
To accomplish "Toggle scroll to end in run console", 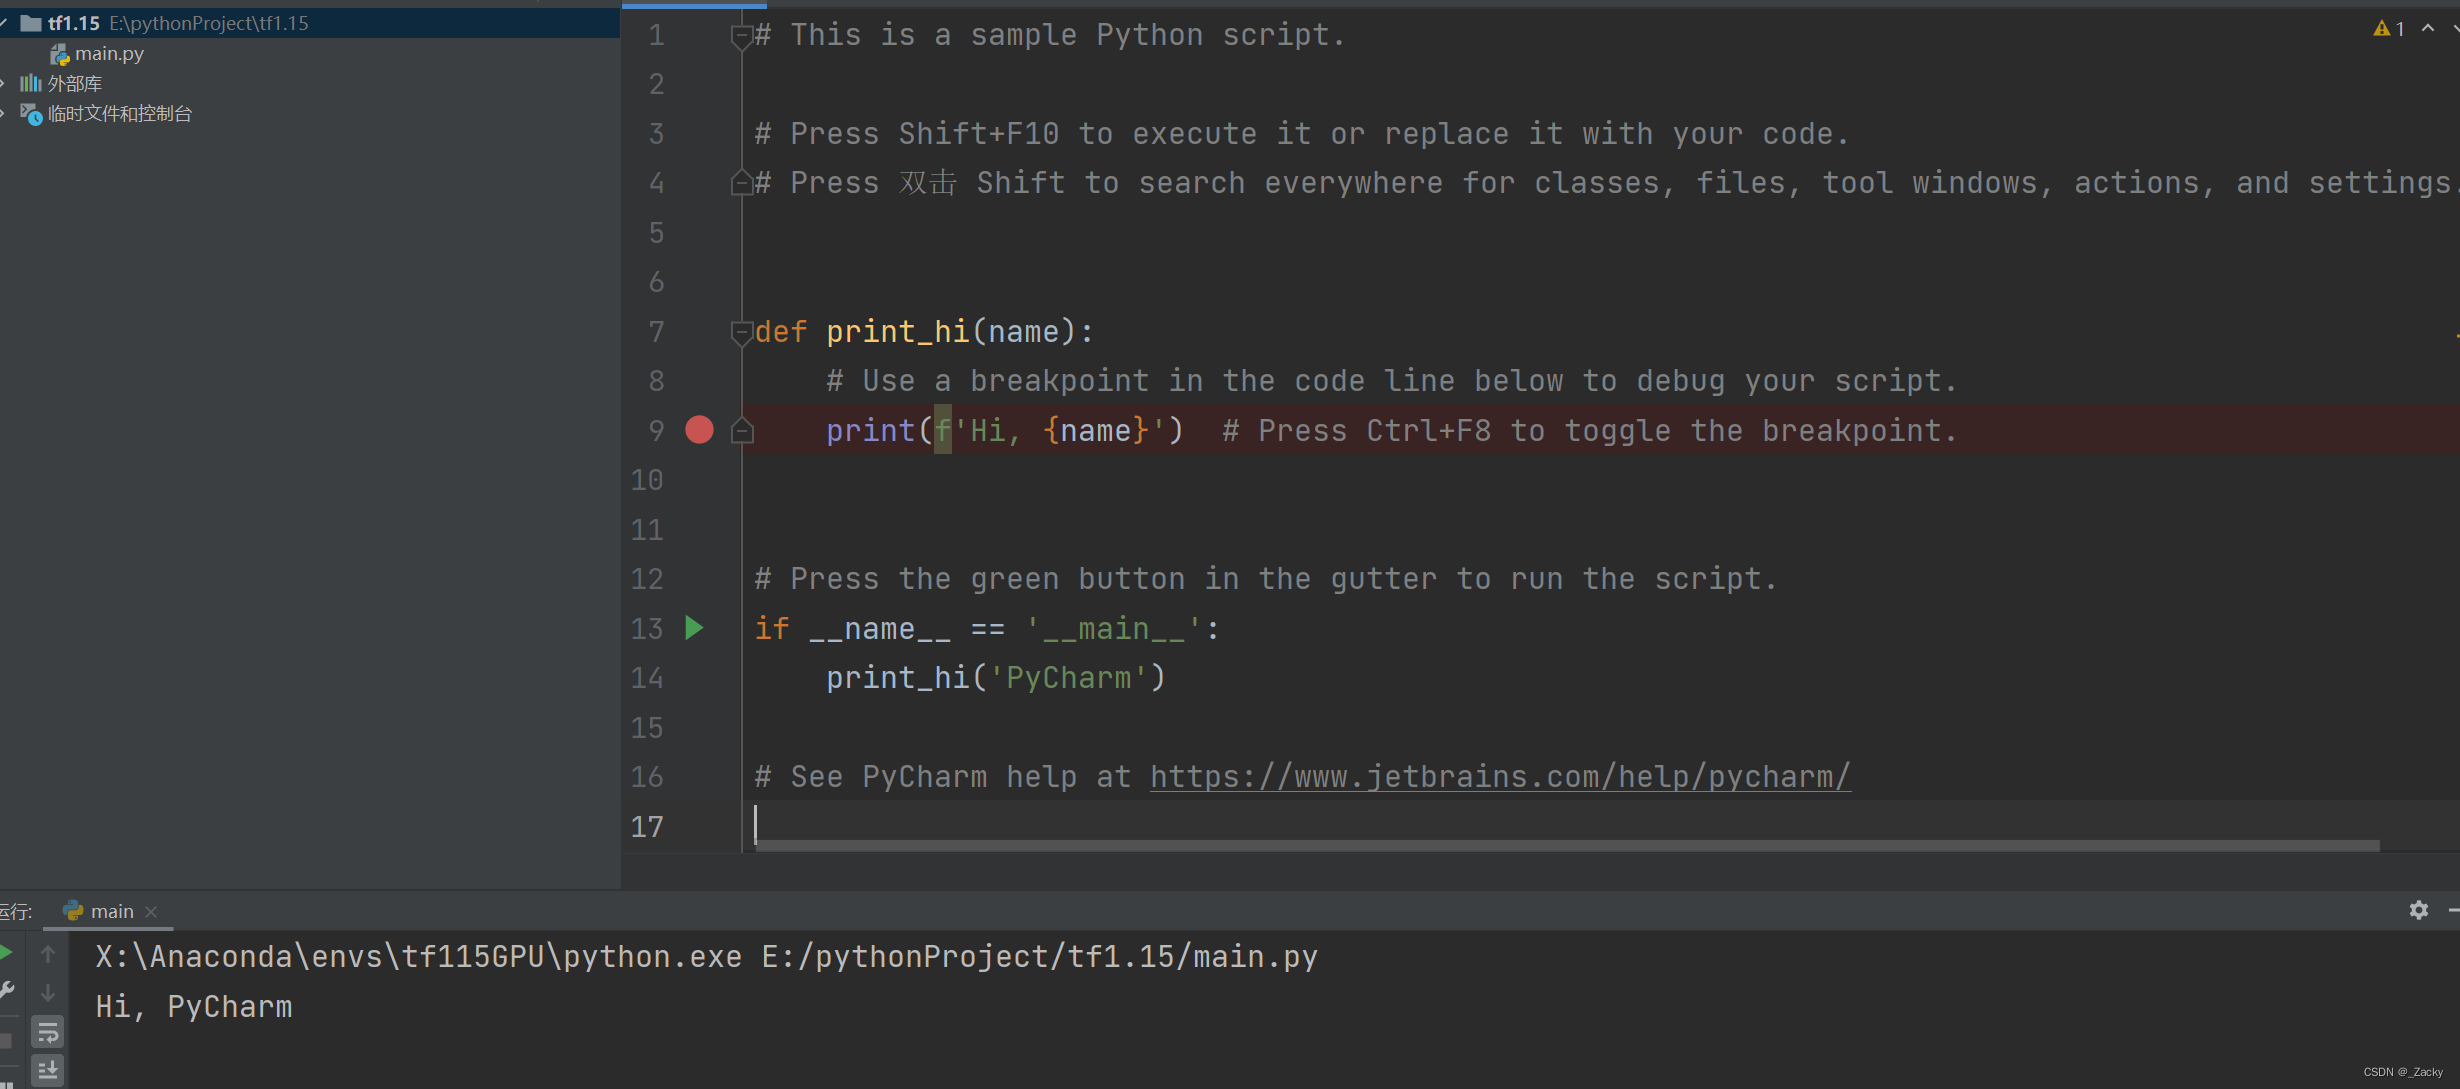I will pyautogui.click(x=47, y=1070).
